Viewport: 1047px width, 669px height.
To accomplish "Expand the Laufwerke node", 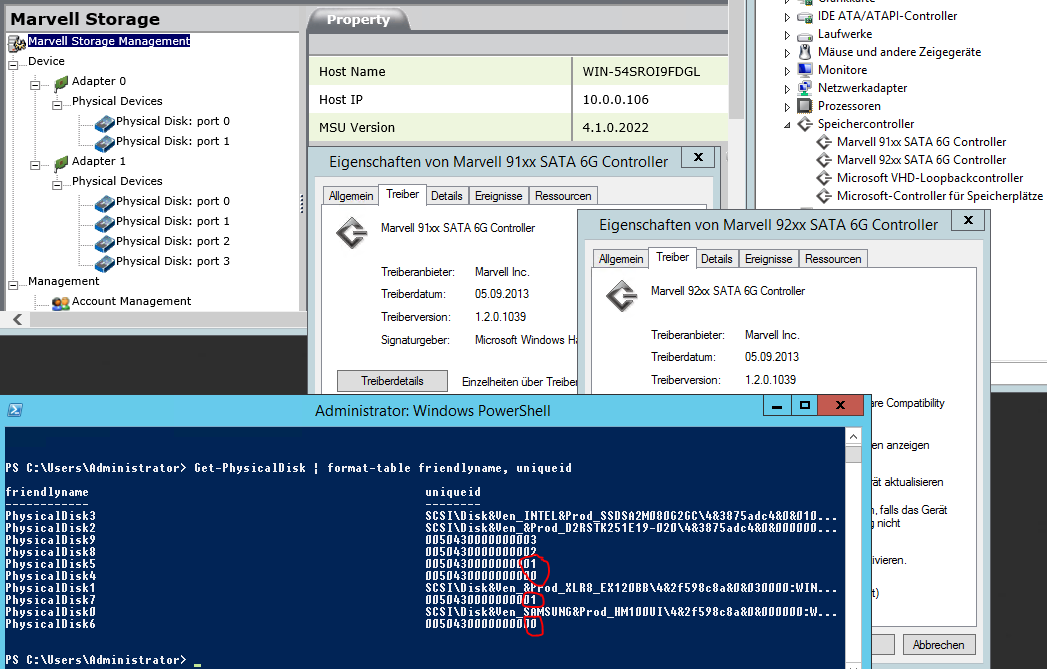I will coord(787,35).
